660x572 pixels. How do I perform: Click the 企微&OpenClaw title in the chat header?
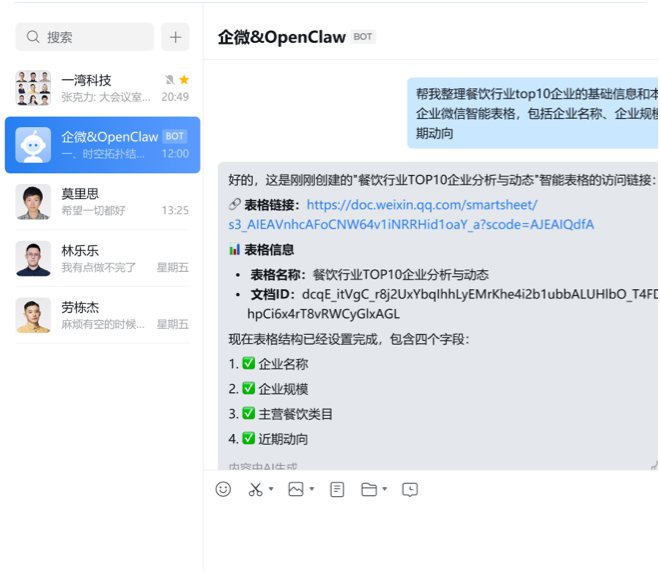pyautogui.click(x=282, y=37)
